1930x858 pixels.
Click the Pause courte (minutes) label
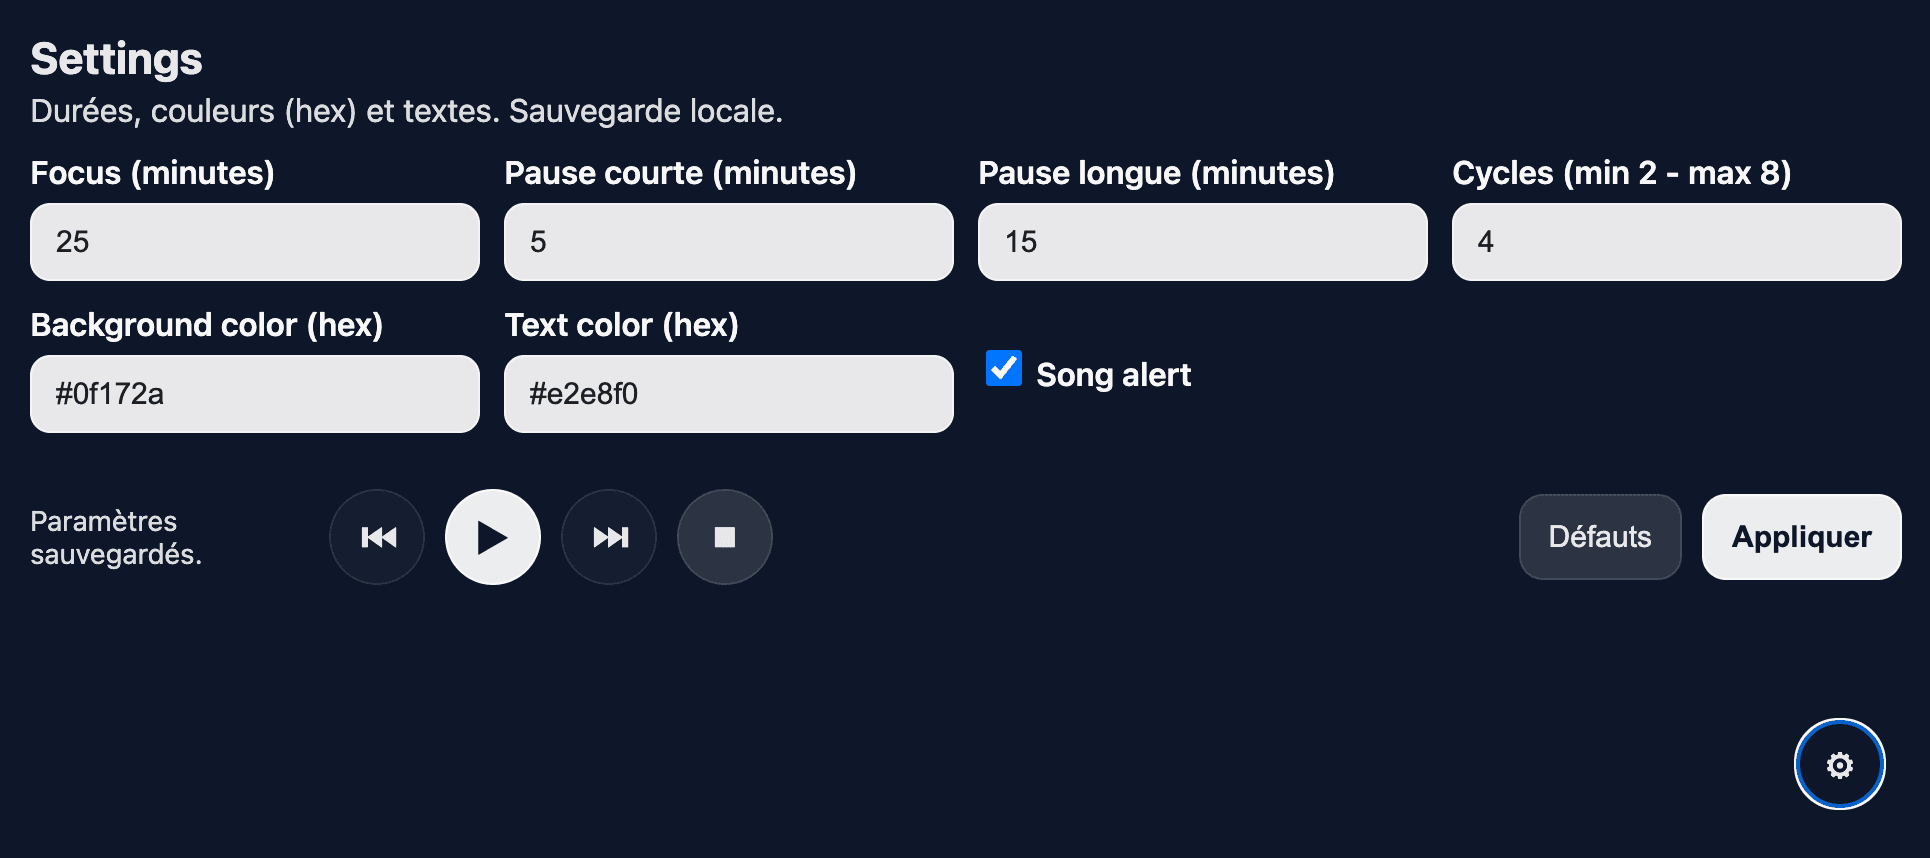681,172
